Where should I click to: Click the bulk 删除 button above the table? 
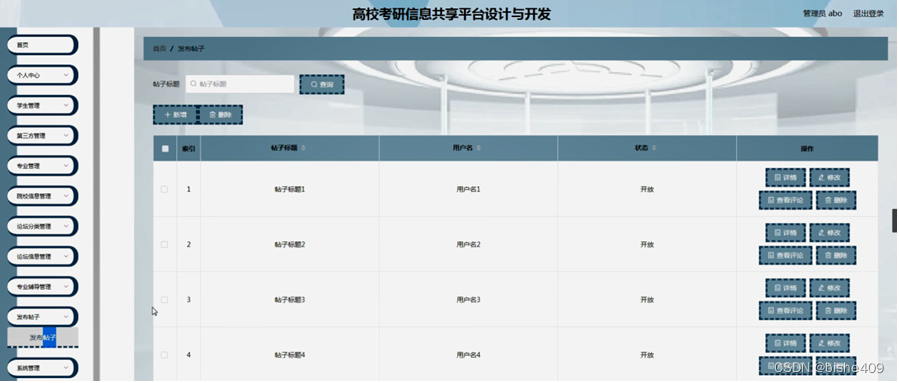point(220,115)
